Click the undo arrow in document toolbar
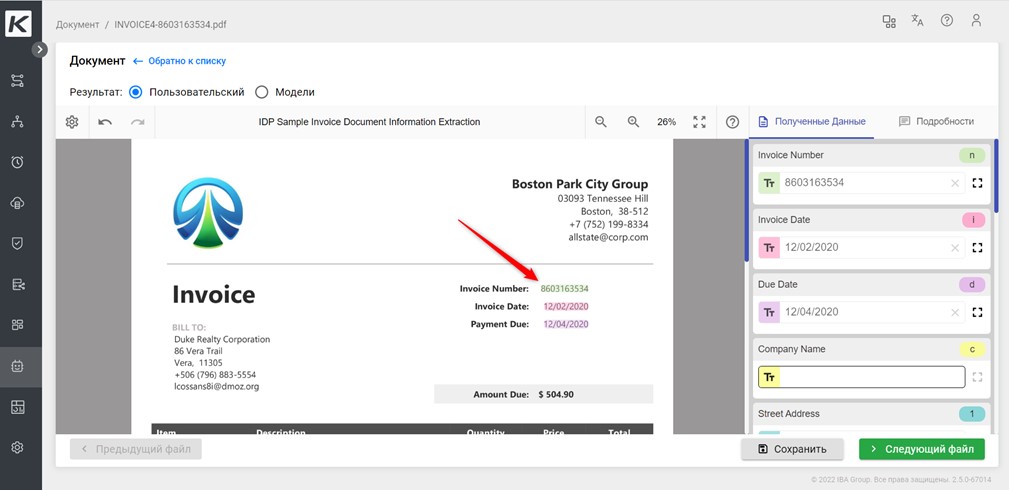1009x490 pixels. [105, 122]
